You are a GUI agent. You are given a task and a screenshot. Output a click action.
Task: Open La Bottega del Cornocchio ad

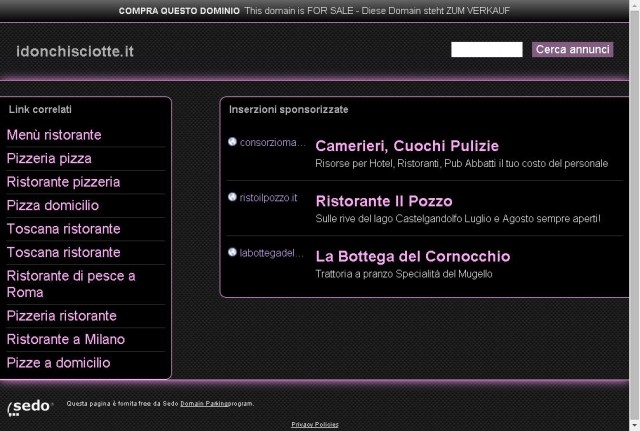point(413,256)
